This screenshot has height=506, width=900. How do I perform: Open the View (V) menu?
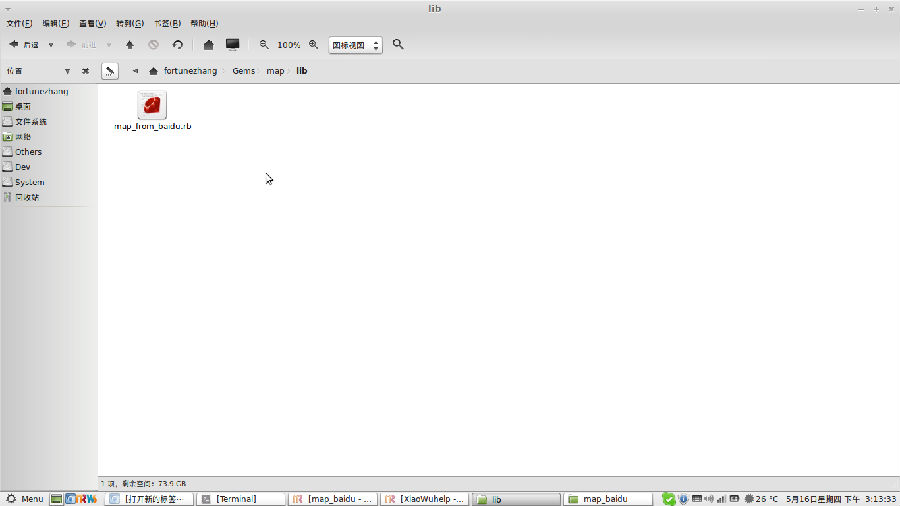click(92, 24)
